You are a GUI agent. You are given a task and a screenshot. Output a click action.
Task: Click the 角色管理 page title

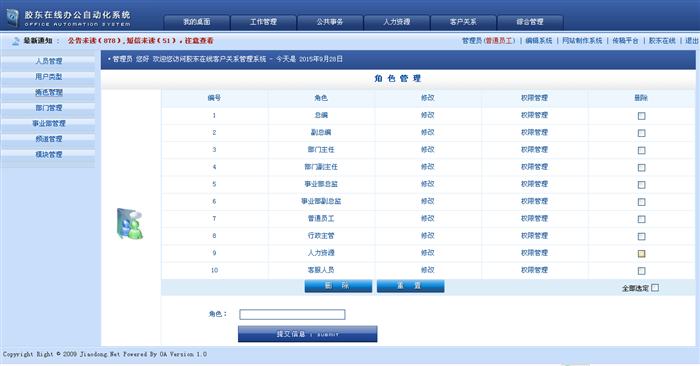[398, 79]
